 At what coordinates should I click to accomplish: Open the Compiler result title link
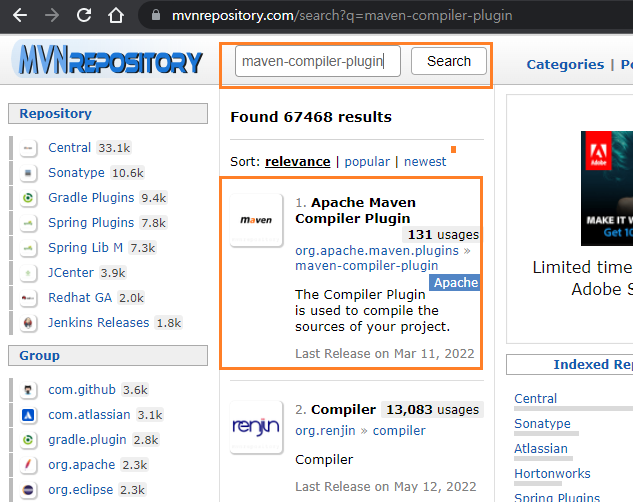click(344, 410)
